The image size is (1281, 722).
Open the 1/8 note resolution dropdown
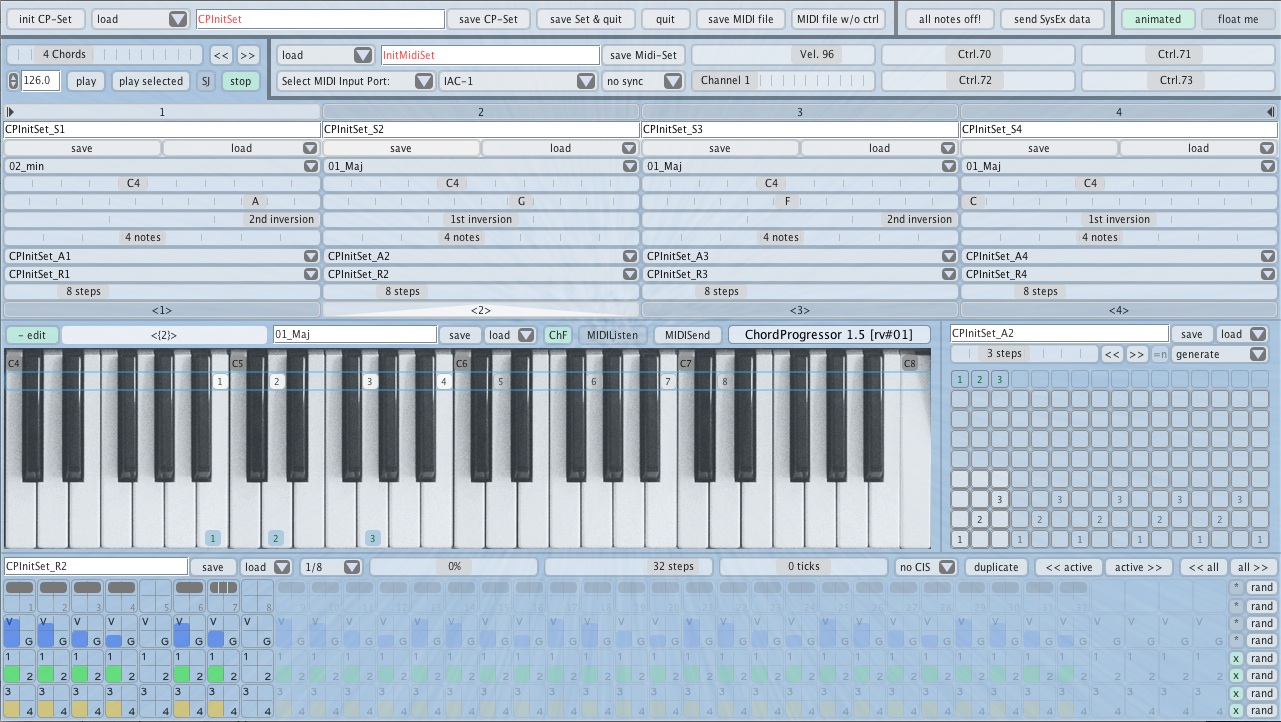332,566
